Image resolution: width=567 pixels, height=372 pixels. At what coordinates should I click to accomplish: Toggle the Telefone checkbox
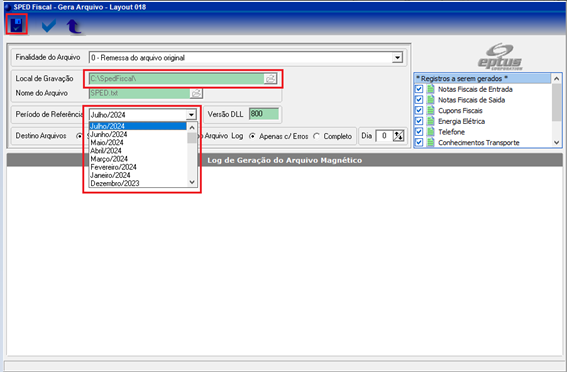pyautogui.click(x=419, y=132)
